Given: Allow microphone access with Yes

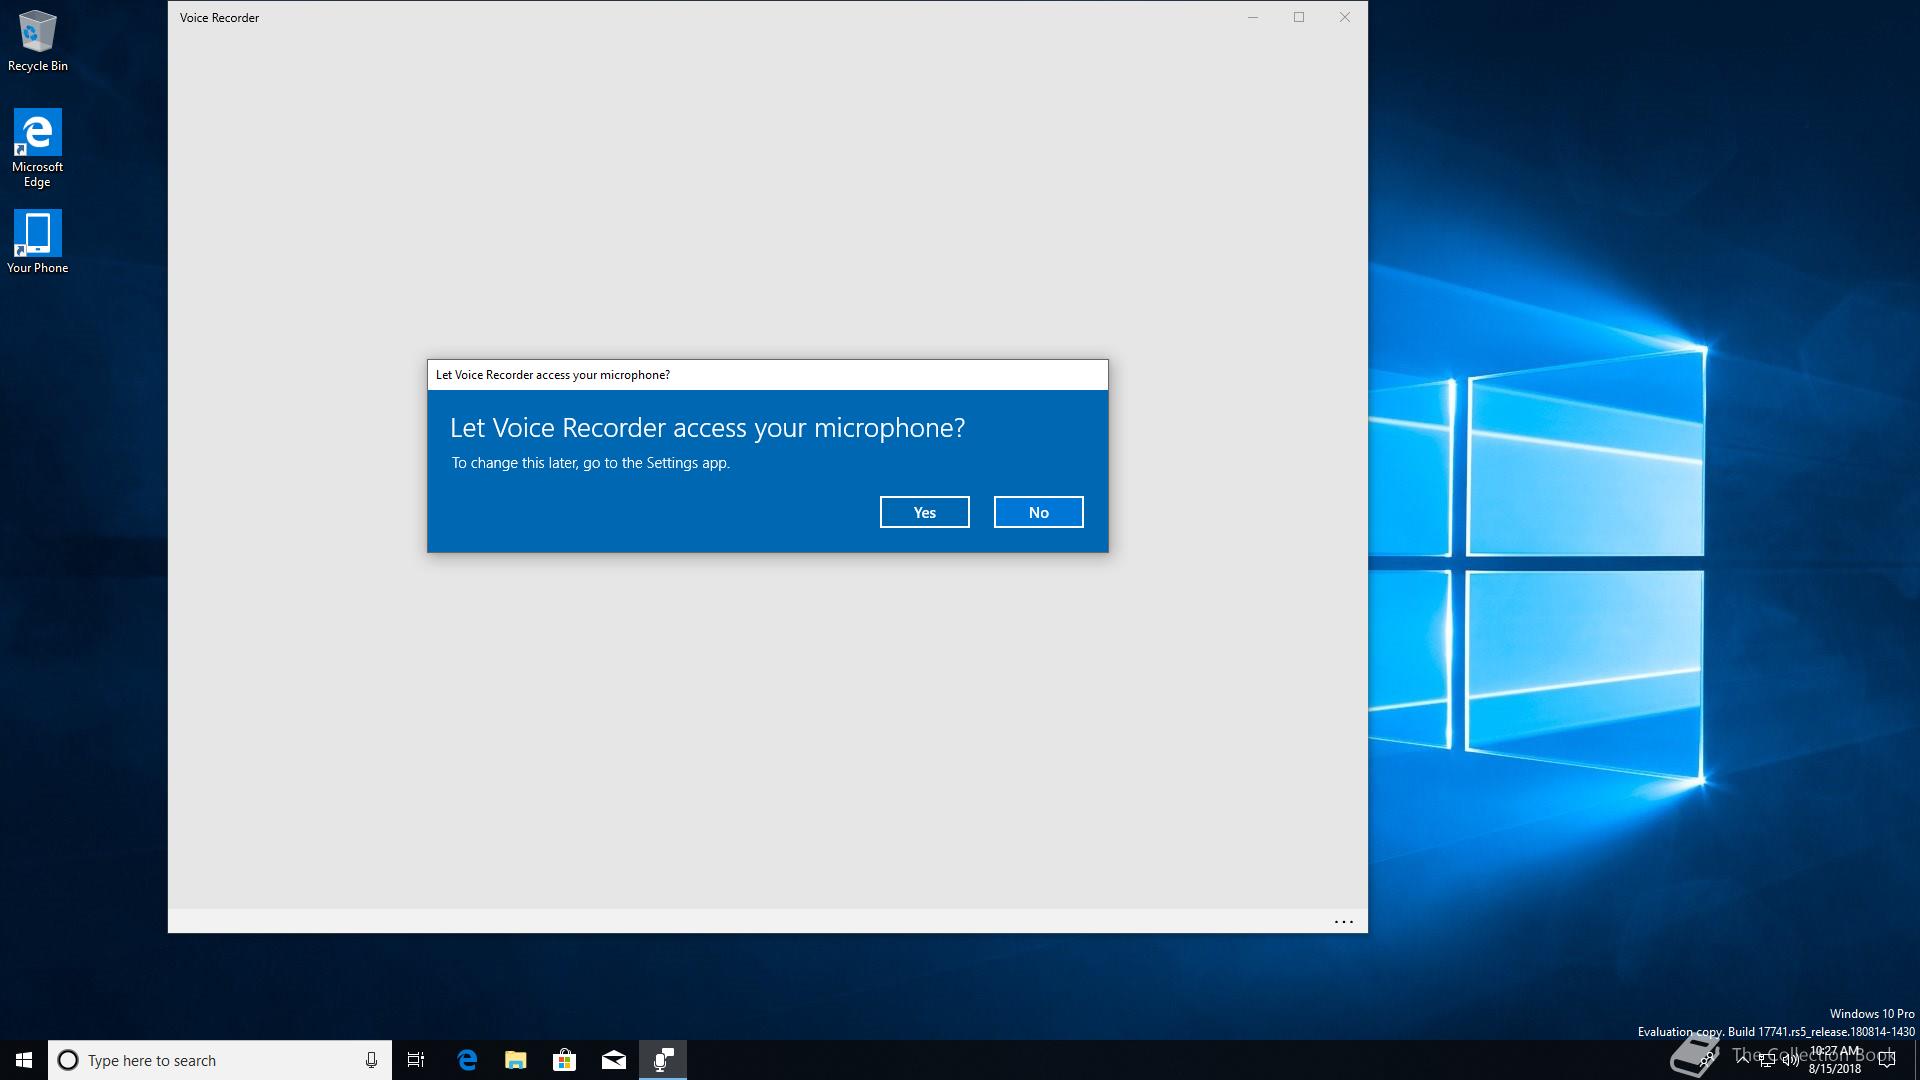Looking at the screenshot, I should (924, 512).
